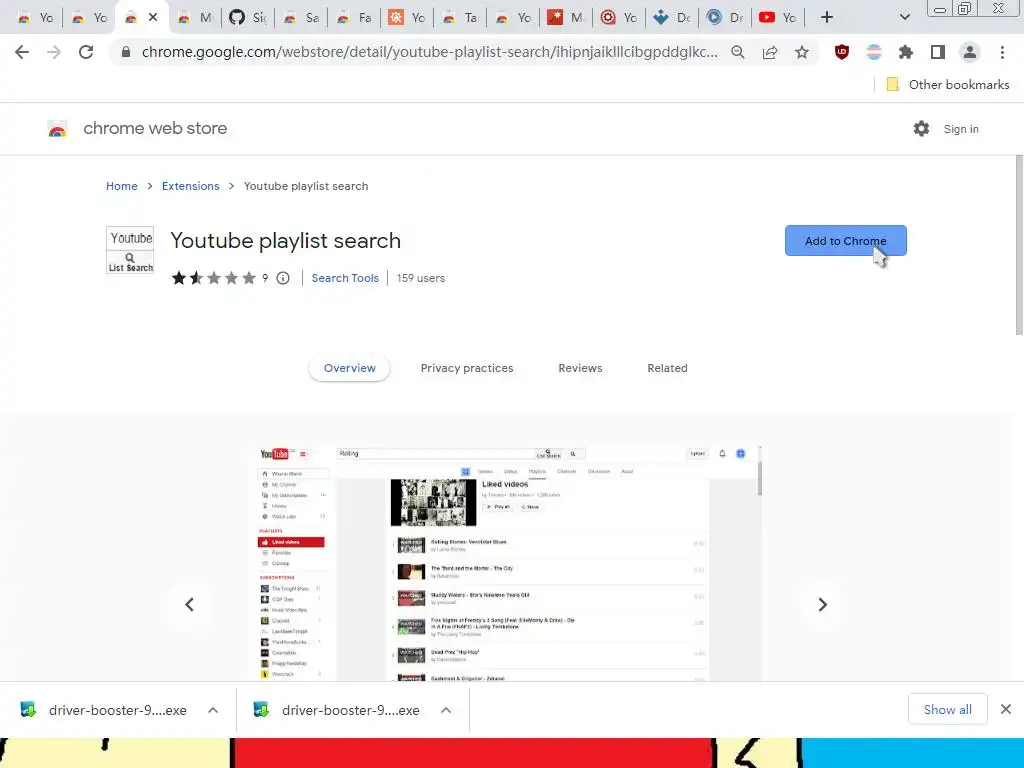Click the 159 users text
Viewport: 1024px width, 768px height.
(421, 278)
